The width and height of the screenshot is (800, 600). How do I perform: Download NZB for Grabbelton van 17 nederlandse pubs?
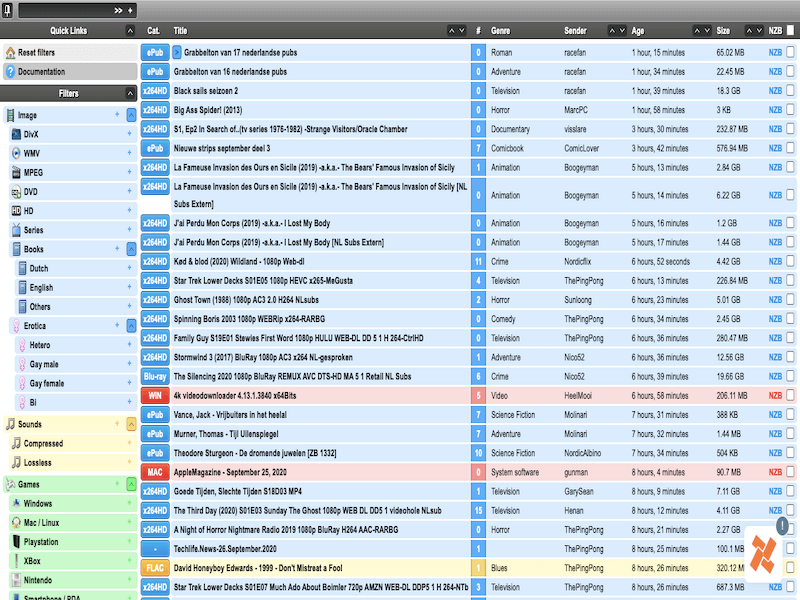point(775,52)
